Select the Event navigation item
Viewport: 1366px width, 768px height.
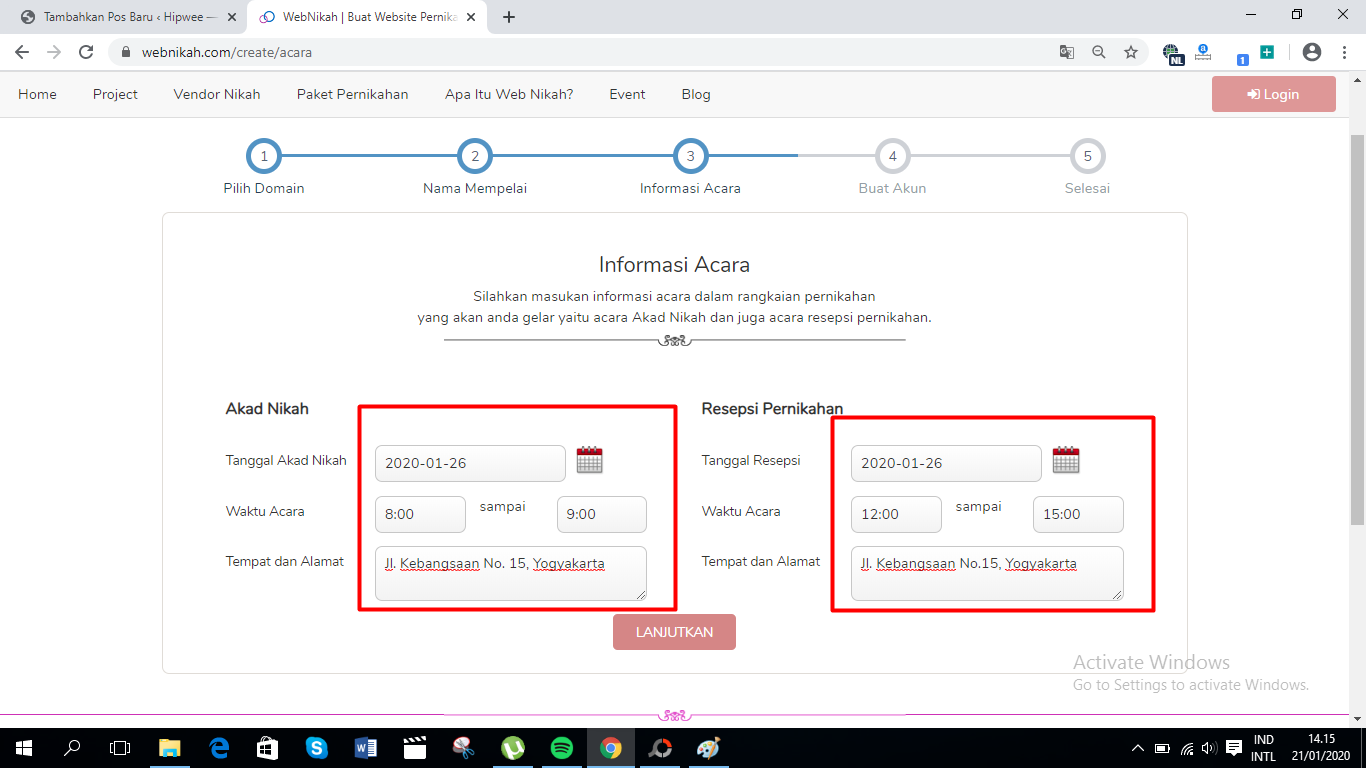[x=627, y=94]
